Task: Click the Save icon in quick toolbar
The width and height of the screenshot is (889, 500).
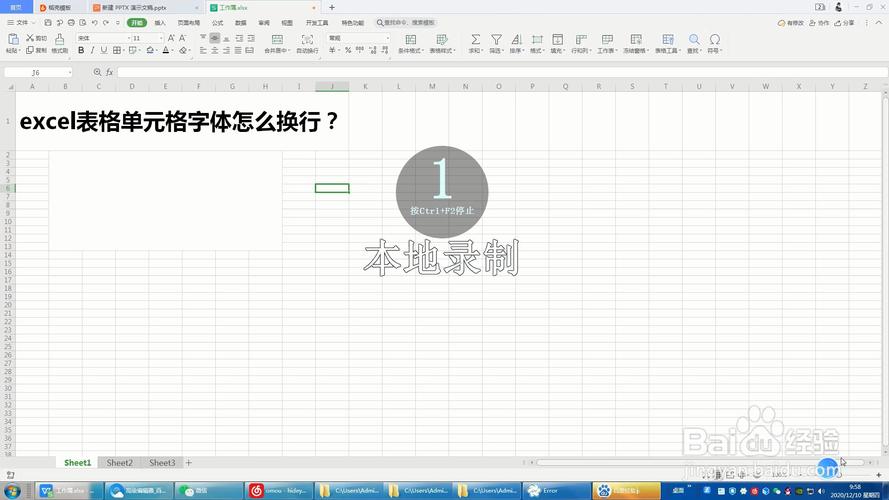Action: pyautogui.click(x=48, y=23)
